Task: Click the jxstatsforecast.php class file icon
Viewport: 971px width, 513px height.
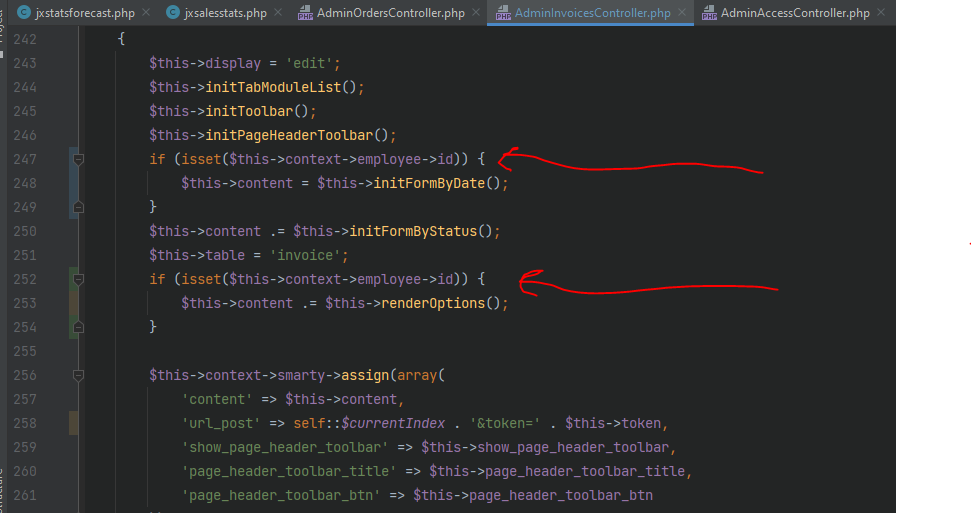Action: tap(24, 12)
